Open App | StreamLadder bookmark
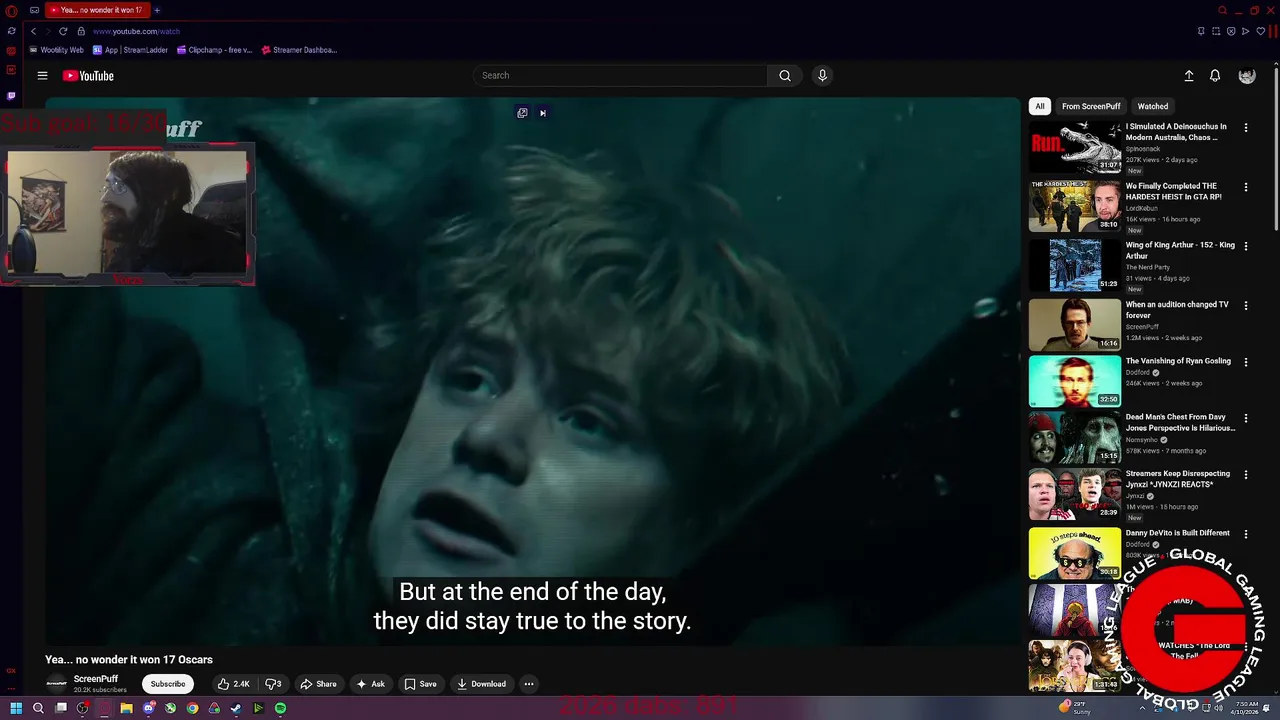Image resolution: width=1280 pixels, height=720 pixels. coord(131,50)
